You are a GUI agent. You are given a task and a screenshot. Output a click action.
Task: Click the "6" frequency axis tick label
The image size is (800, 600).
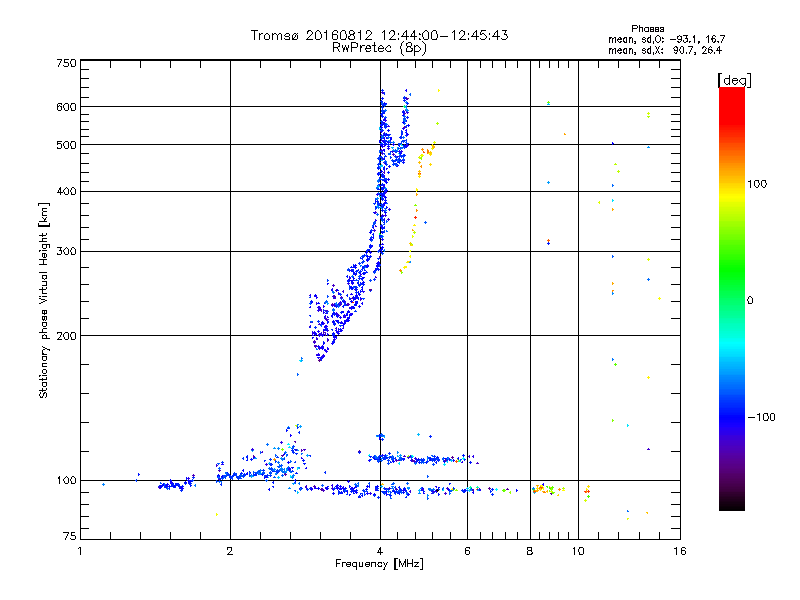(467, 551)
